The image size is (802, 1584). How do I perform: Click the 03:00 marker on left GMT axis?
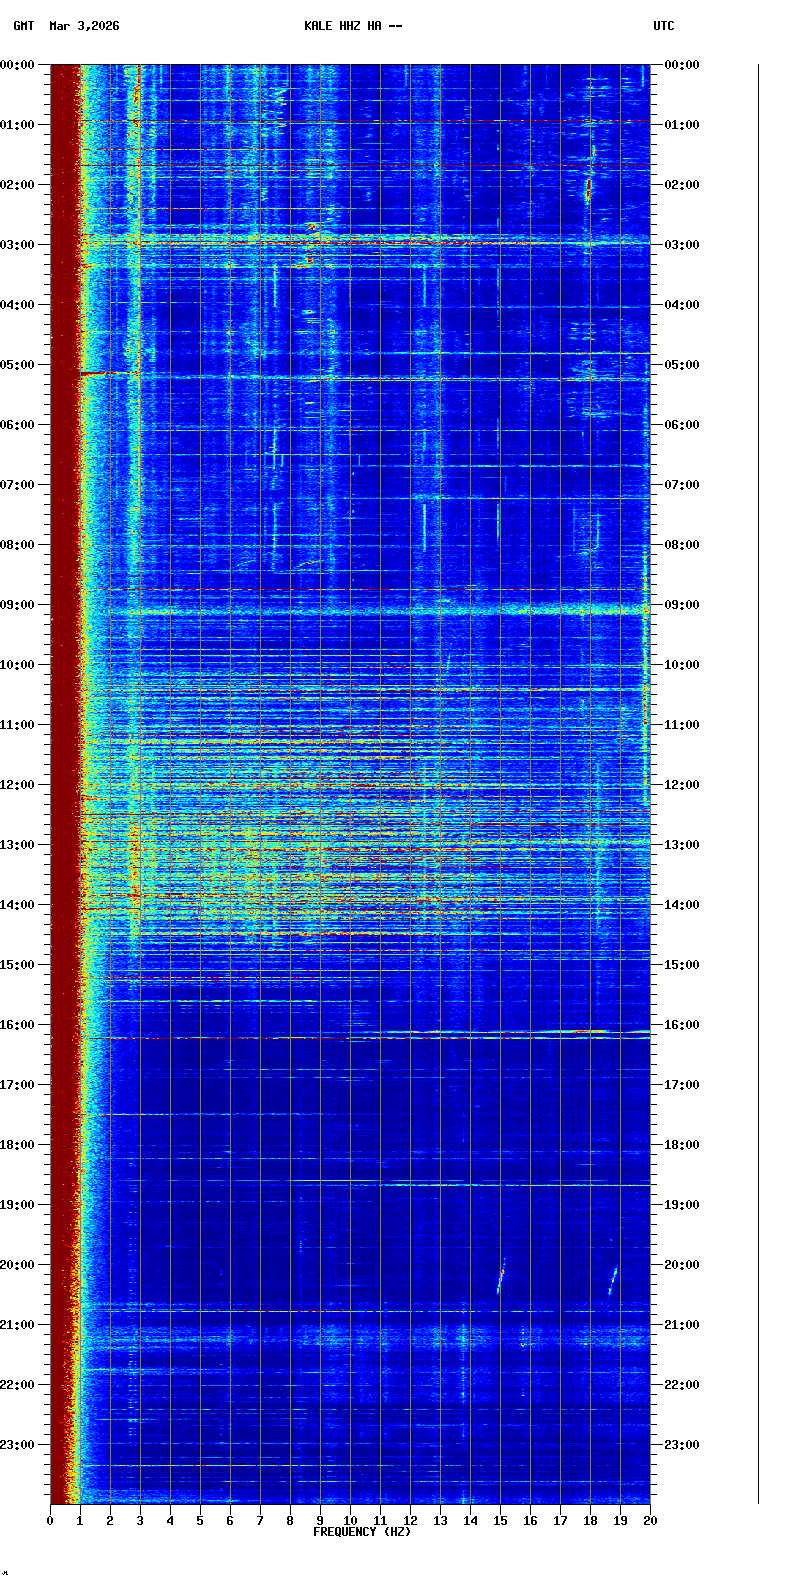click(18, 245)
